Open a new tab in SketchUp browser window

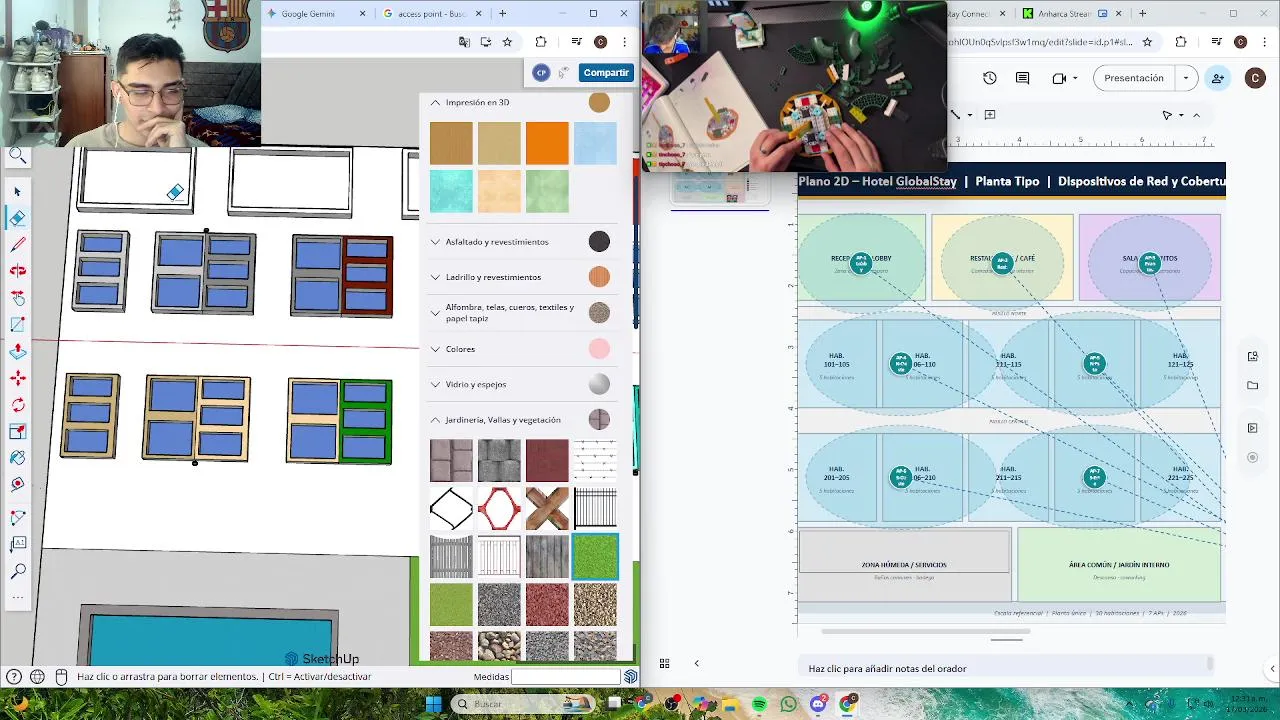pos(502,14)
